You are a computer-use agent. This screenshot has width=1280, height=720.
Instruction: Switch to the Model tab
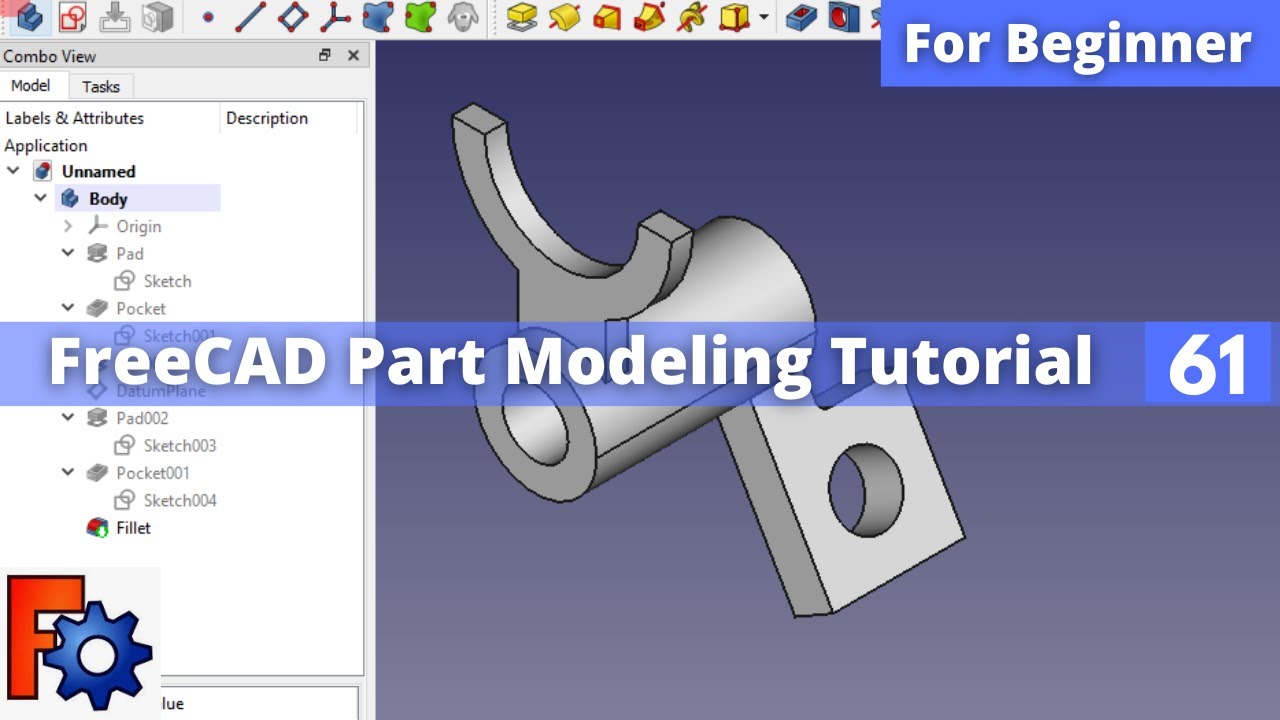[x=31, y=86]
